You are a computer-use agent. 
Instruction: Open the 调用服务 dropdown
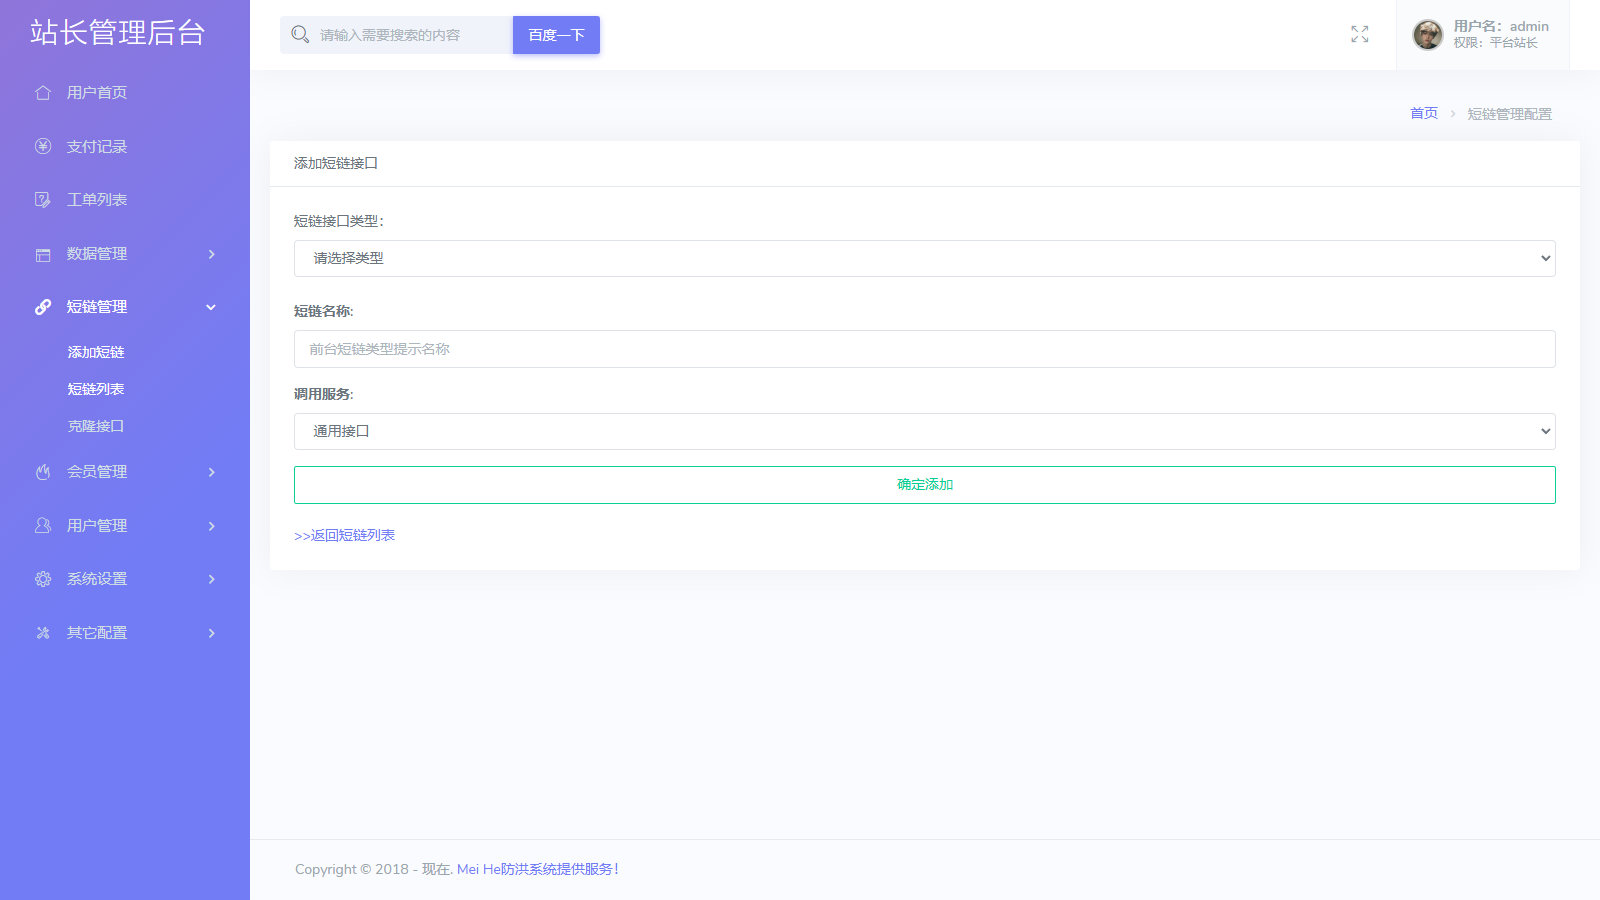tap(925, 432)
